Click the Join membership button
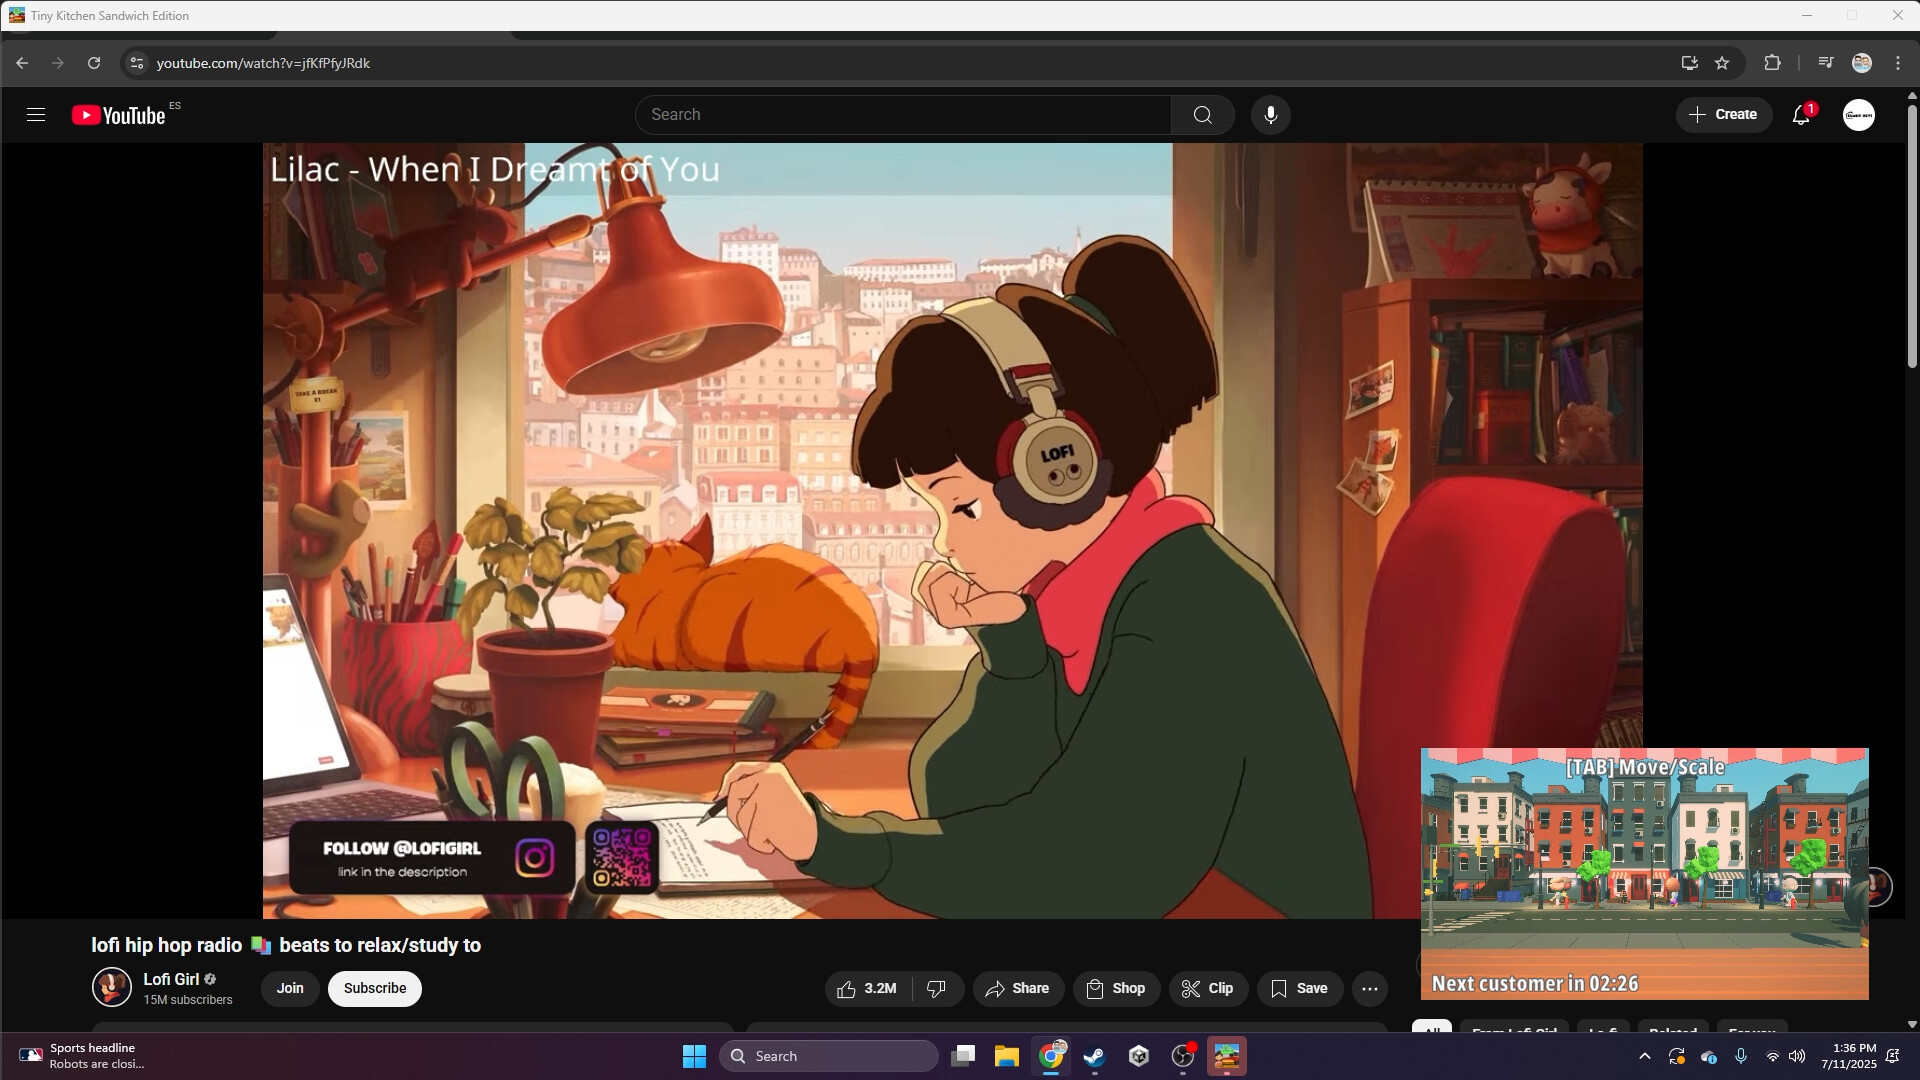The width and height of the screenshot is (1920, 1080). coord(290,988)
